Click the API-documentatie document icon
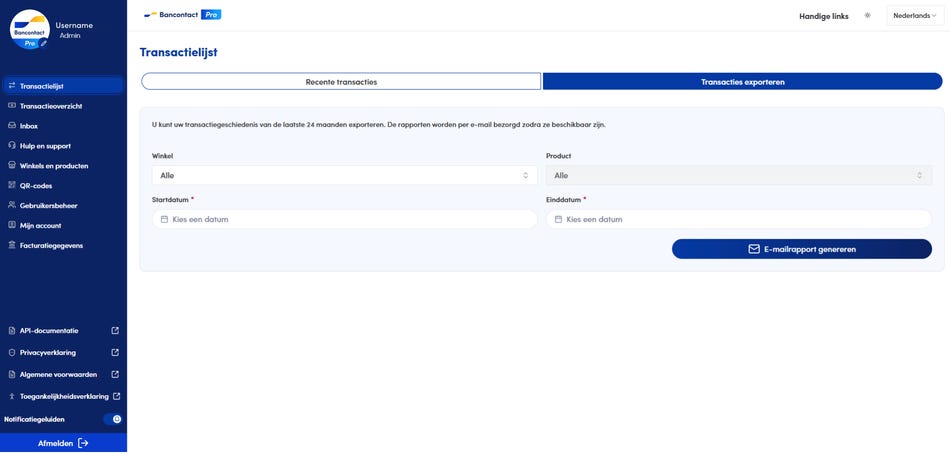Viewport: 950px width, 454px height. 12,331
